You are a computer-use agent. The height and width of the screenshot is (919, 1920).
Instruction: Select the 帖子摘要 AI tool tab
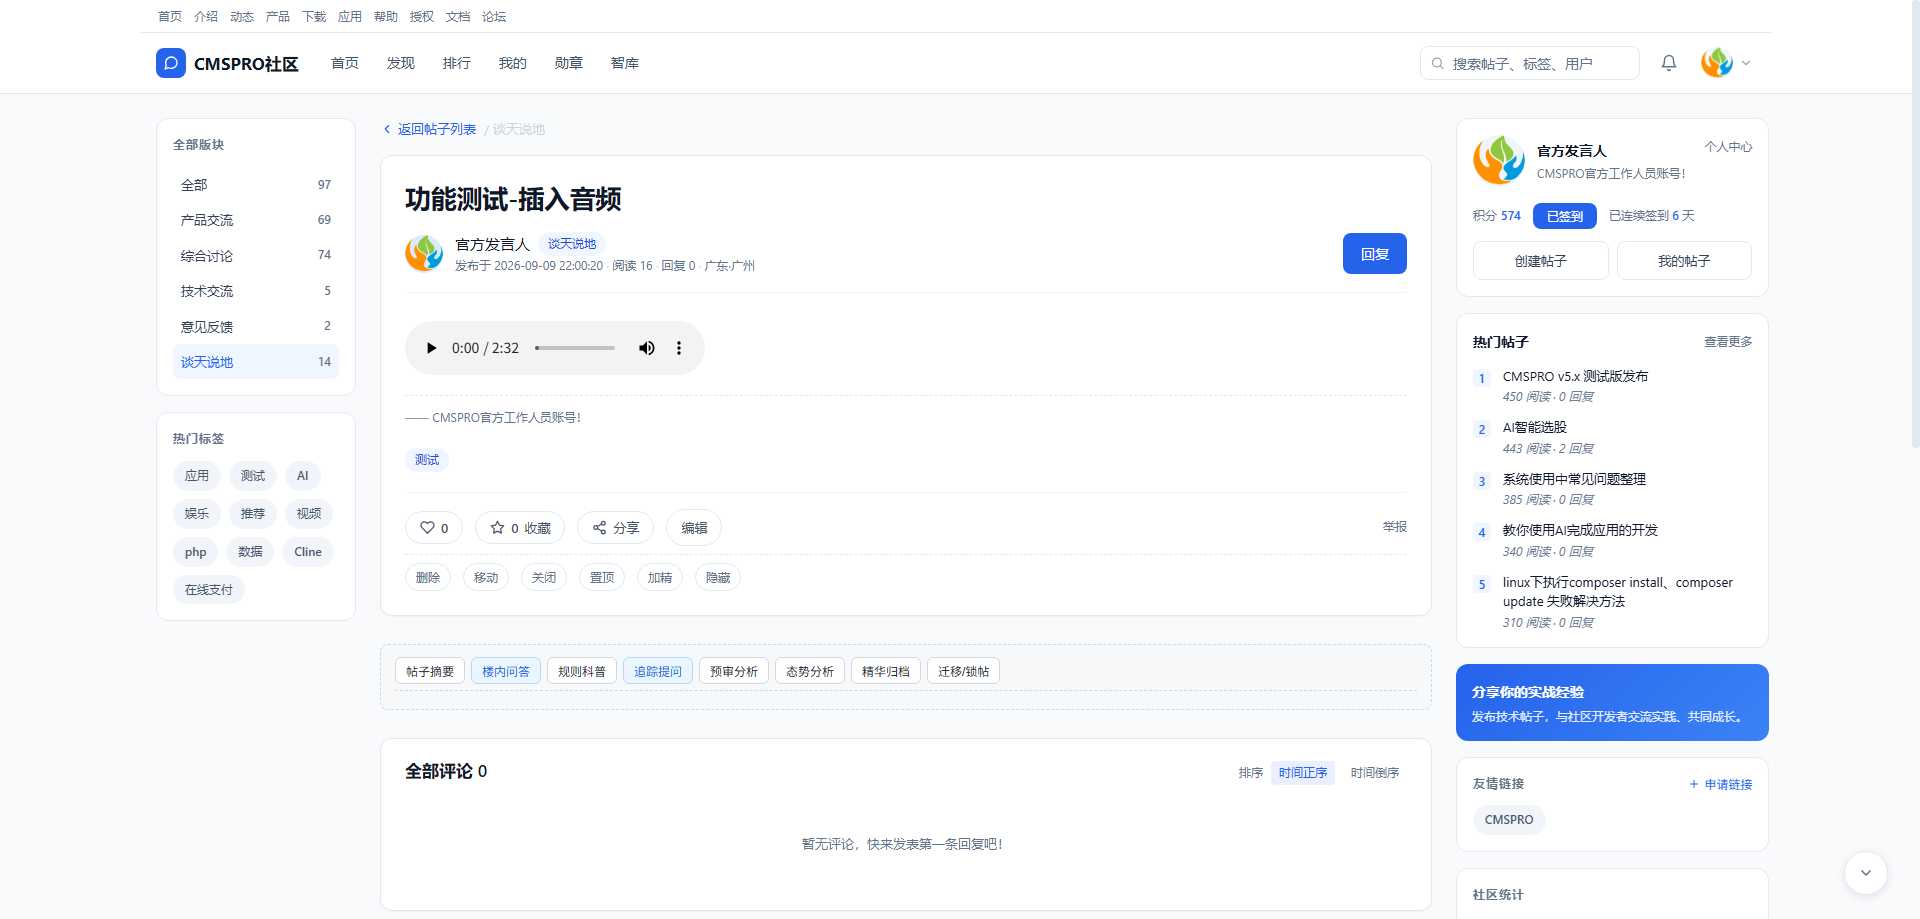(x=430, y=671)
